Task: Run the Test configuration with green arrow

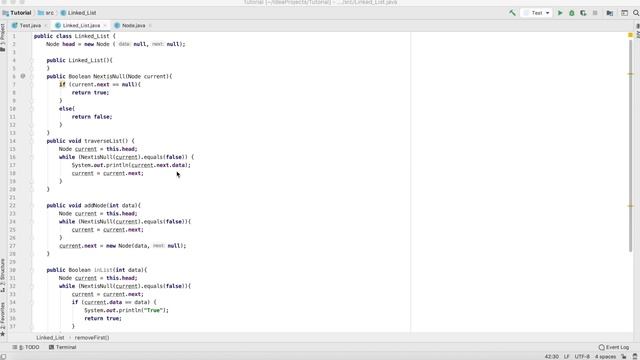Action: (x=560, y=13)
